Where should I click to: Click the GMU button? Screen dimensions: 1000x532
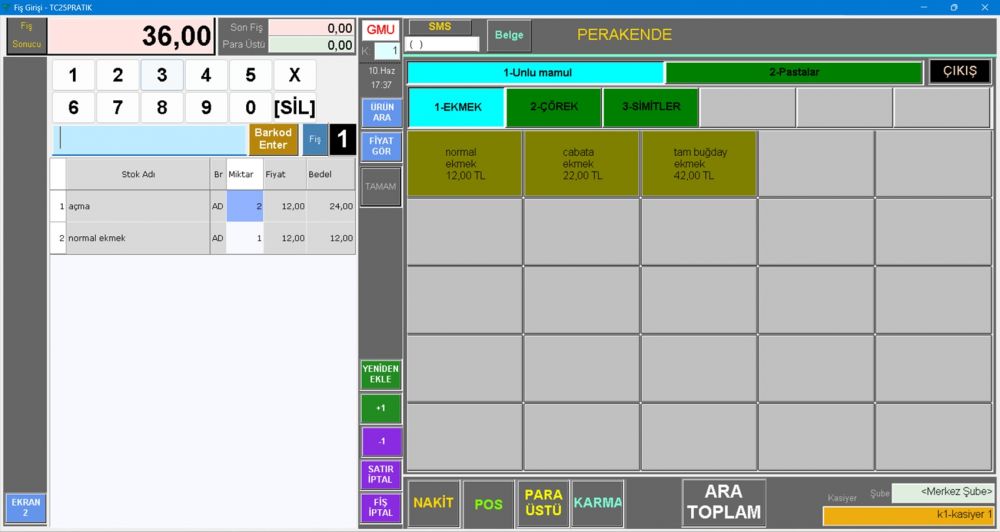(x=380, y=30)
